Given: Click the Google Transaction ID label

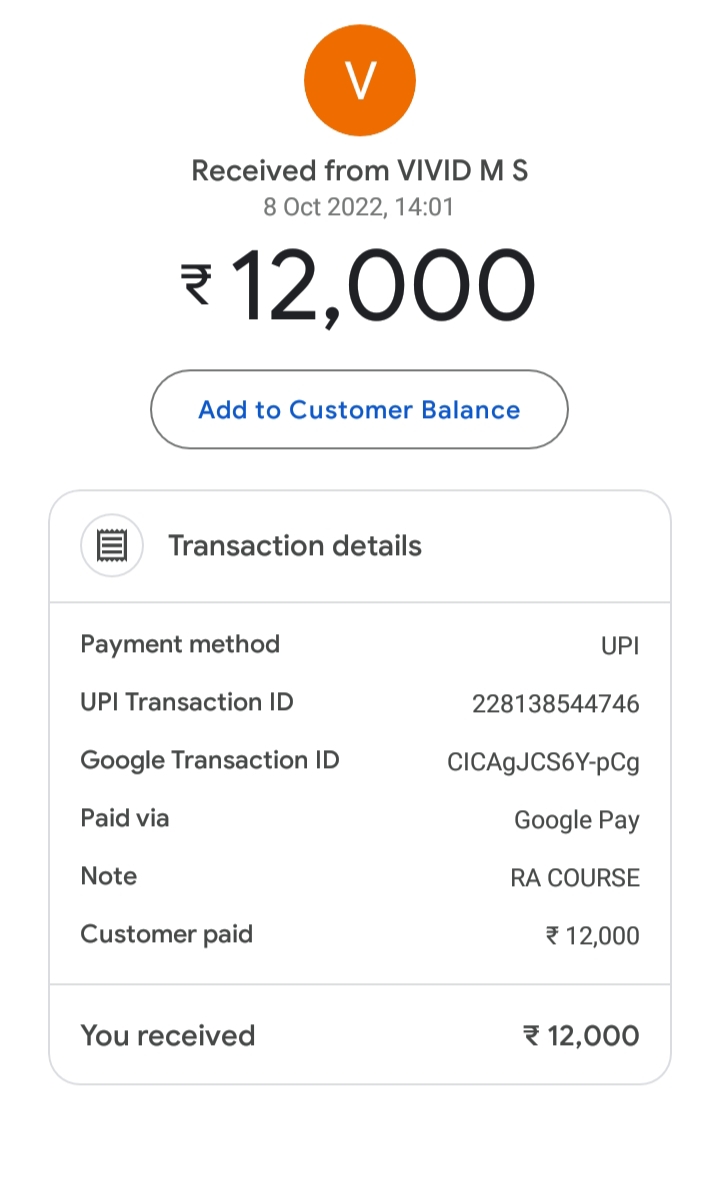Looking at the screenshot, I should pos(210,760).
